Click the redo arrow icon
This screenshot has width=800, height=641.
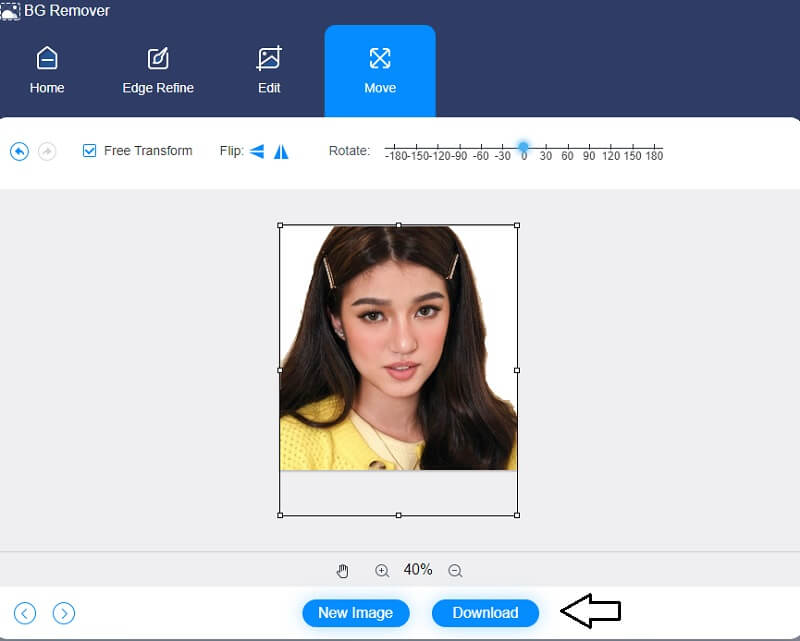[44, 150]
